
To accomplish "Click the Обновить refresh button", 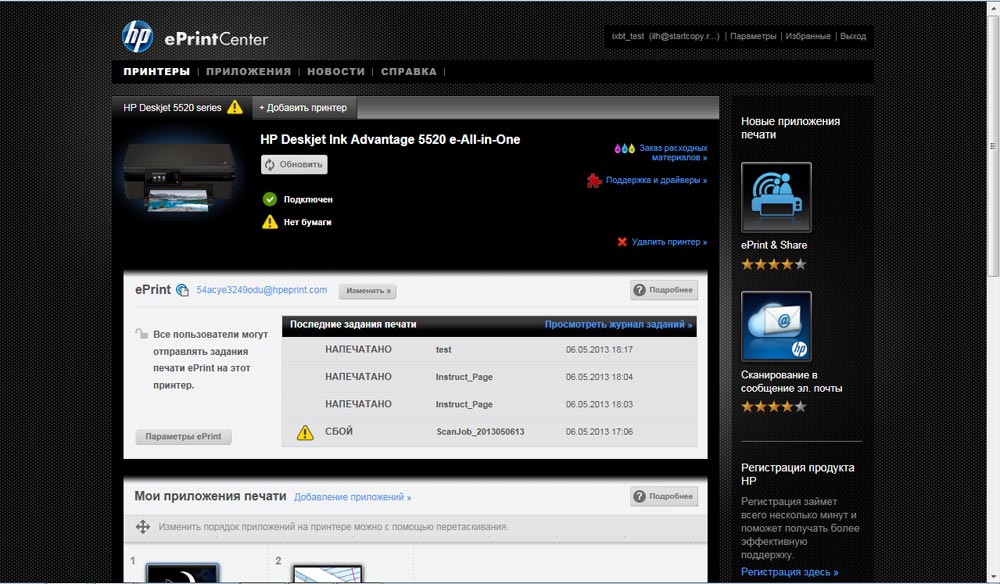I will click(294, 164).
